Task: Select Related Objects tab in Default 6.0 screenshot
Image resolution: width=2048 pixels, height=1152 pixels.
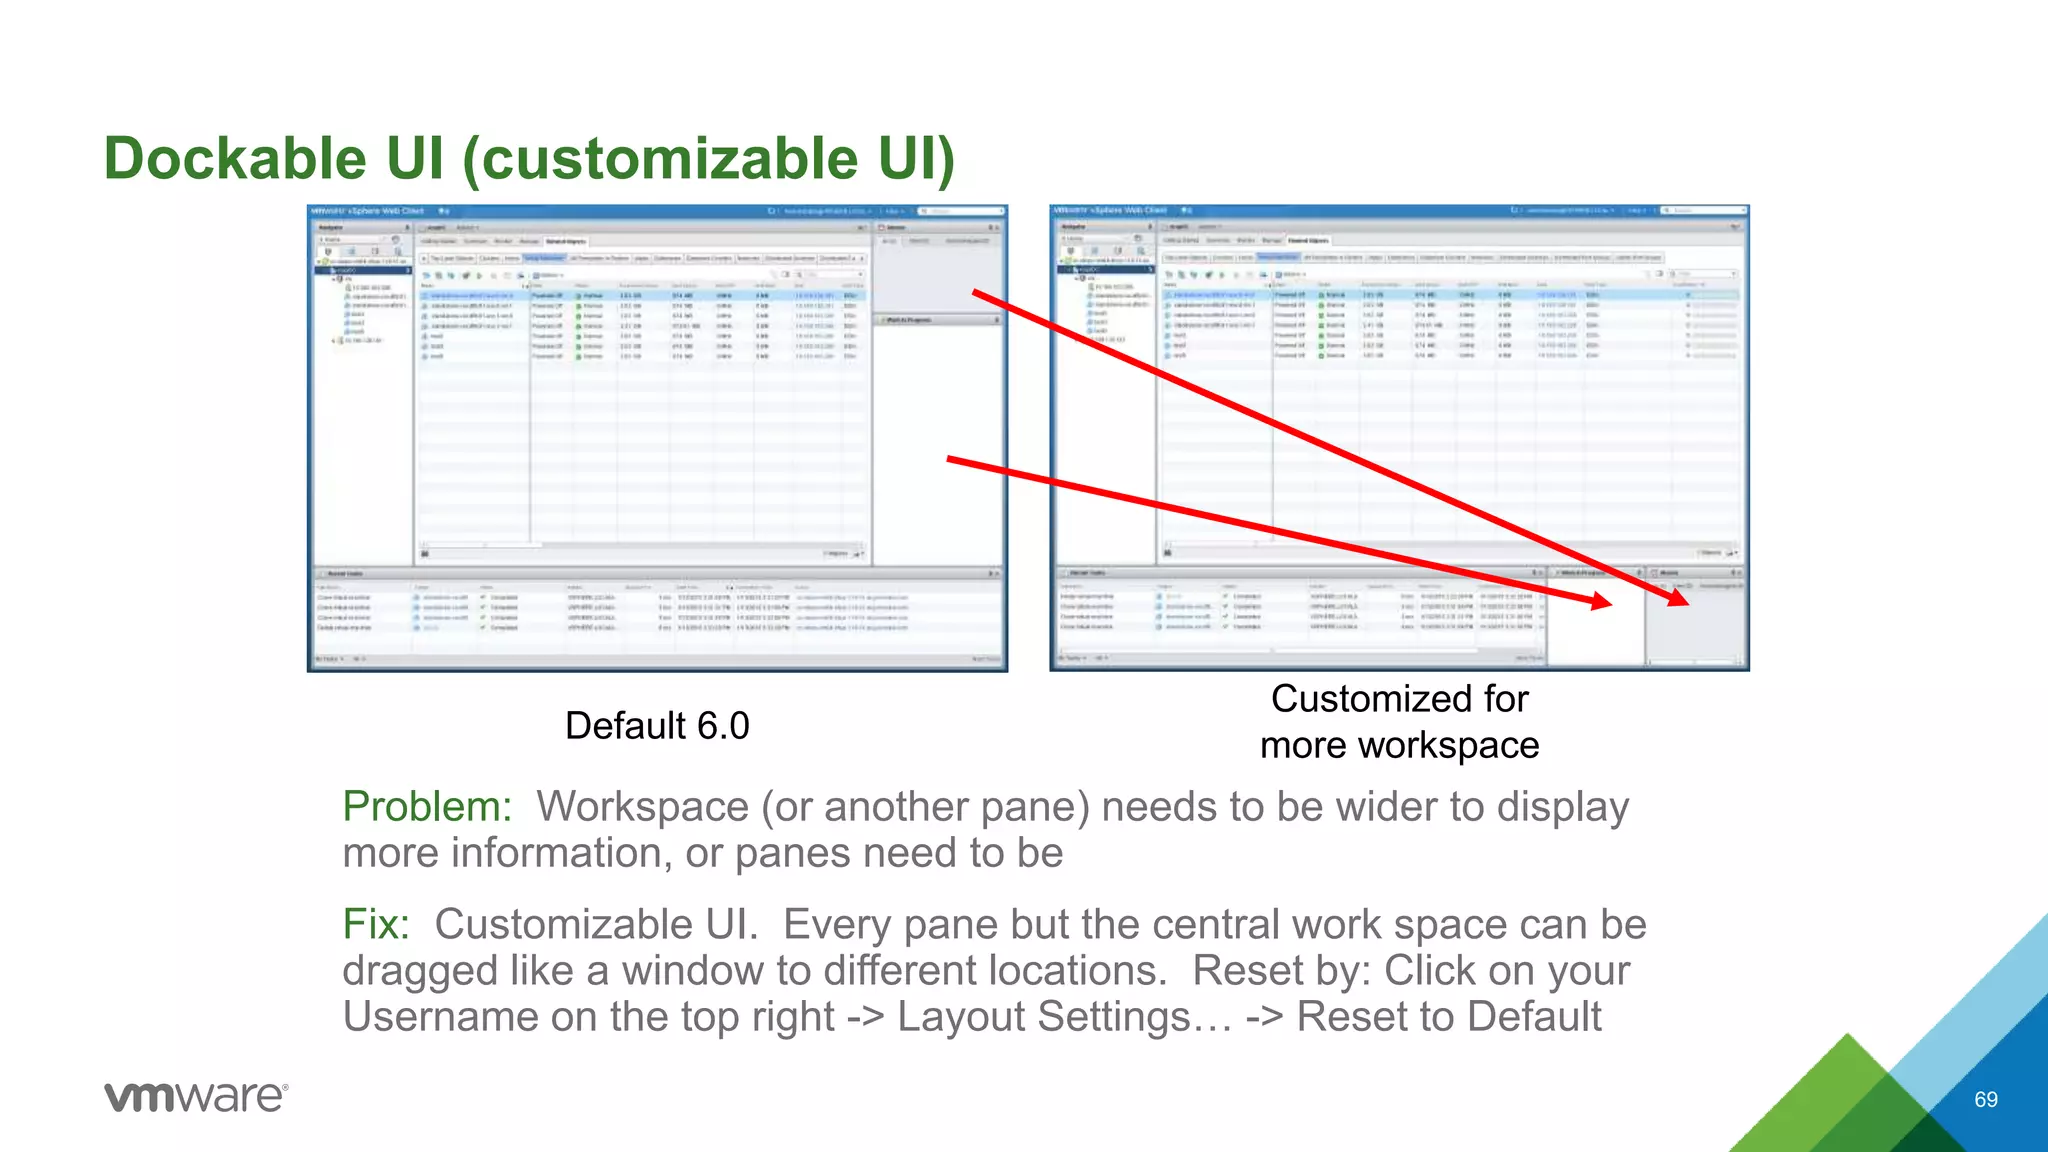Action: (566, 241)
